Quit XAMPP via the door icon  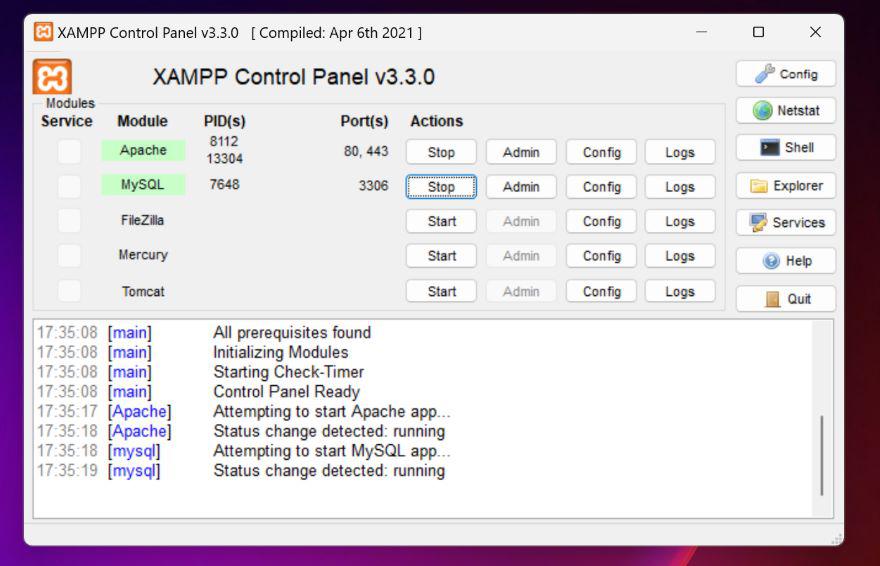(786, 299)
